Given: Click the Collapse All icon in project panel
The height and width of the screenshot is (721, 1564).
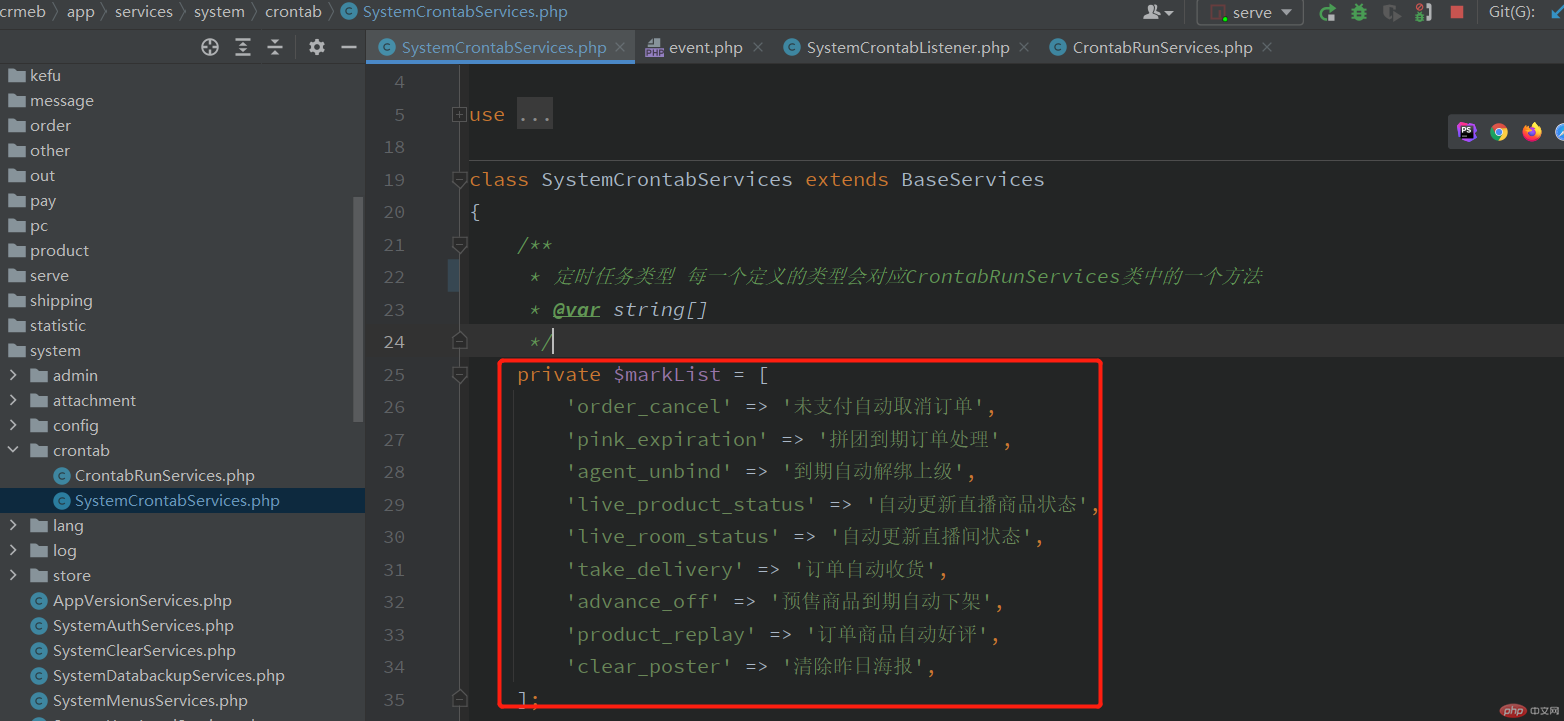Looking at the screenshot, I should (275, 47).
